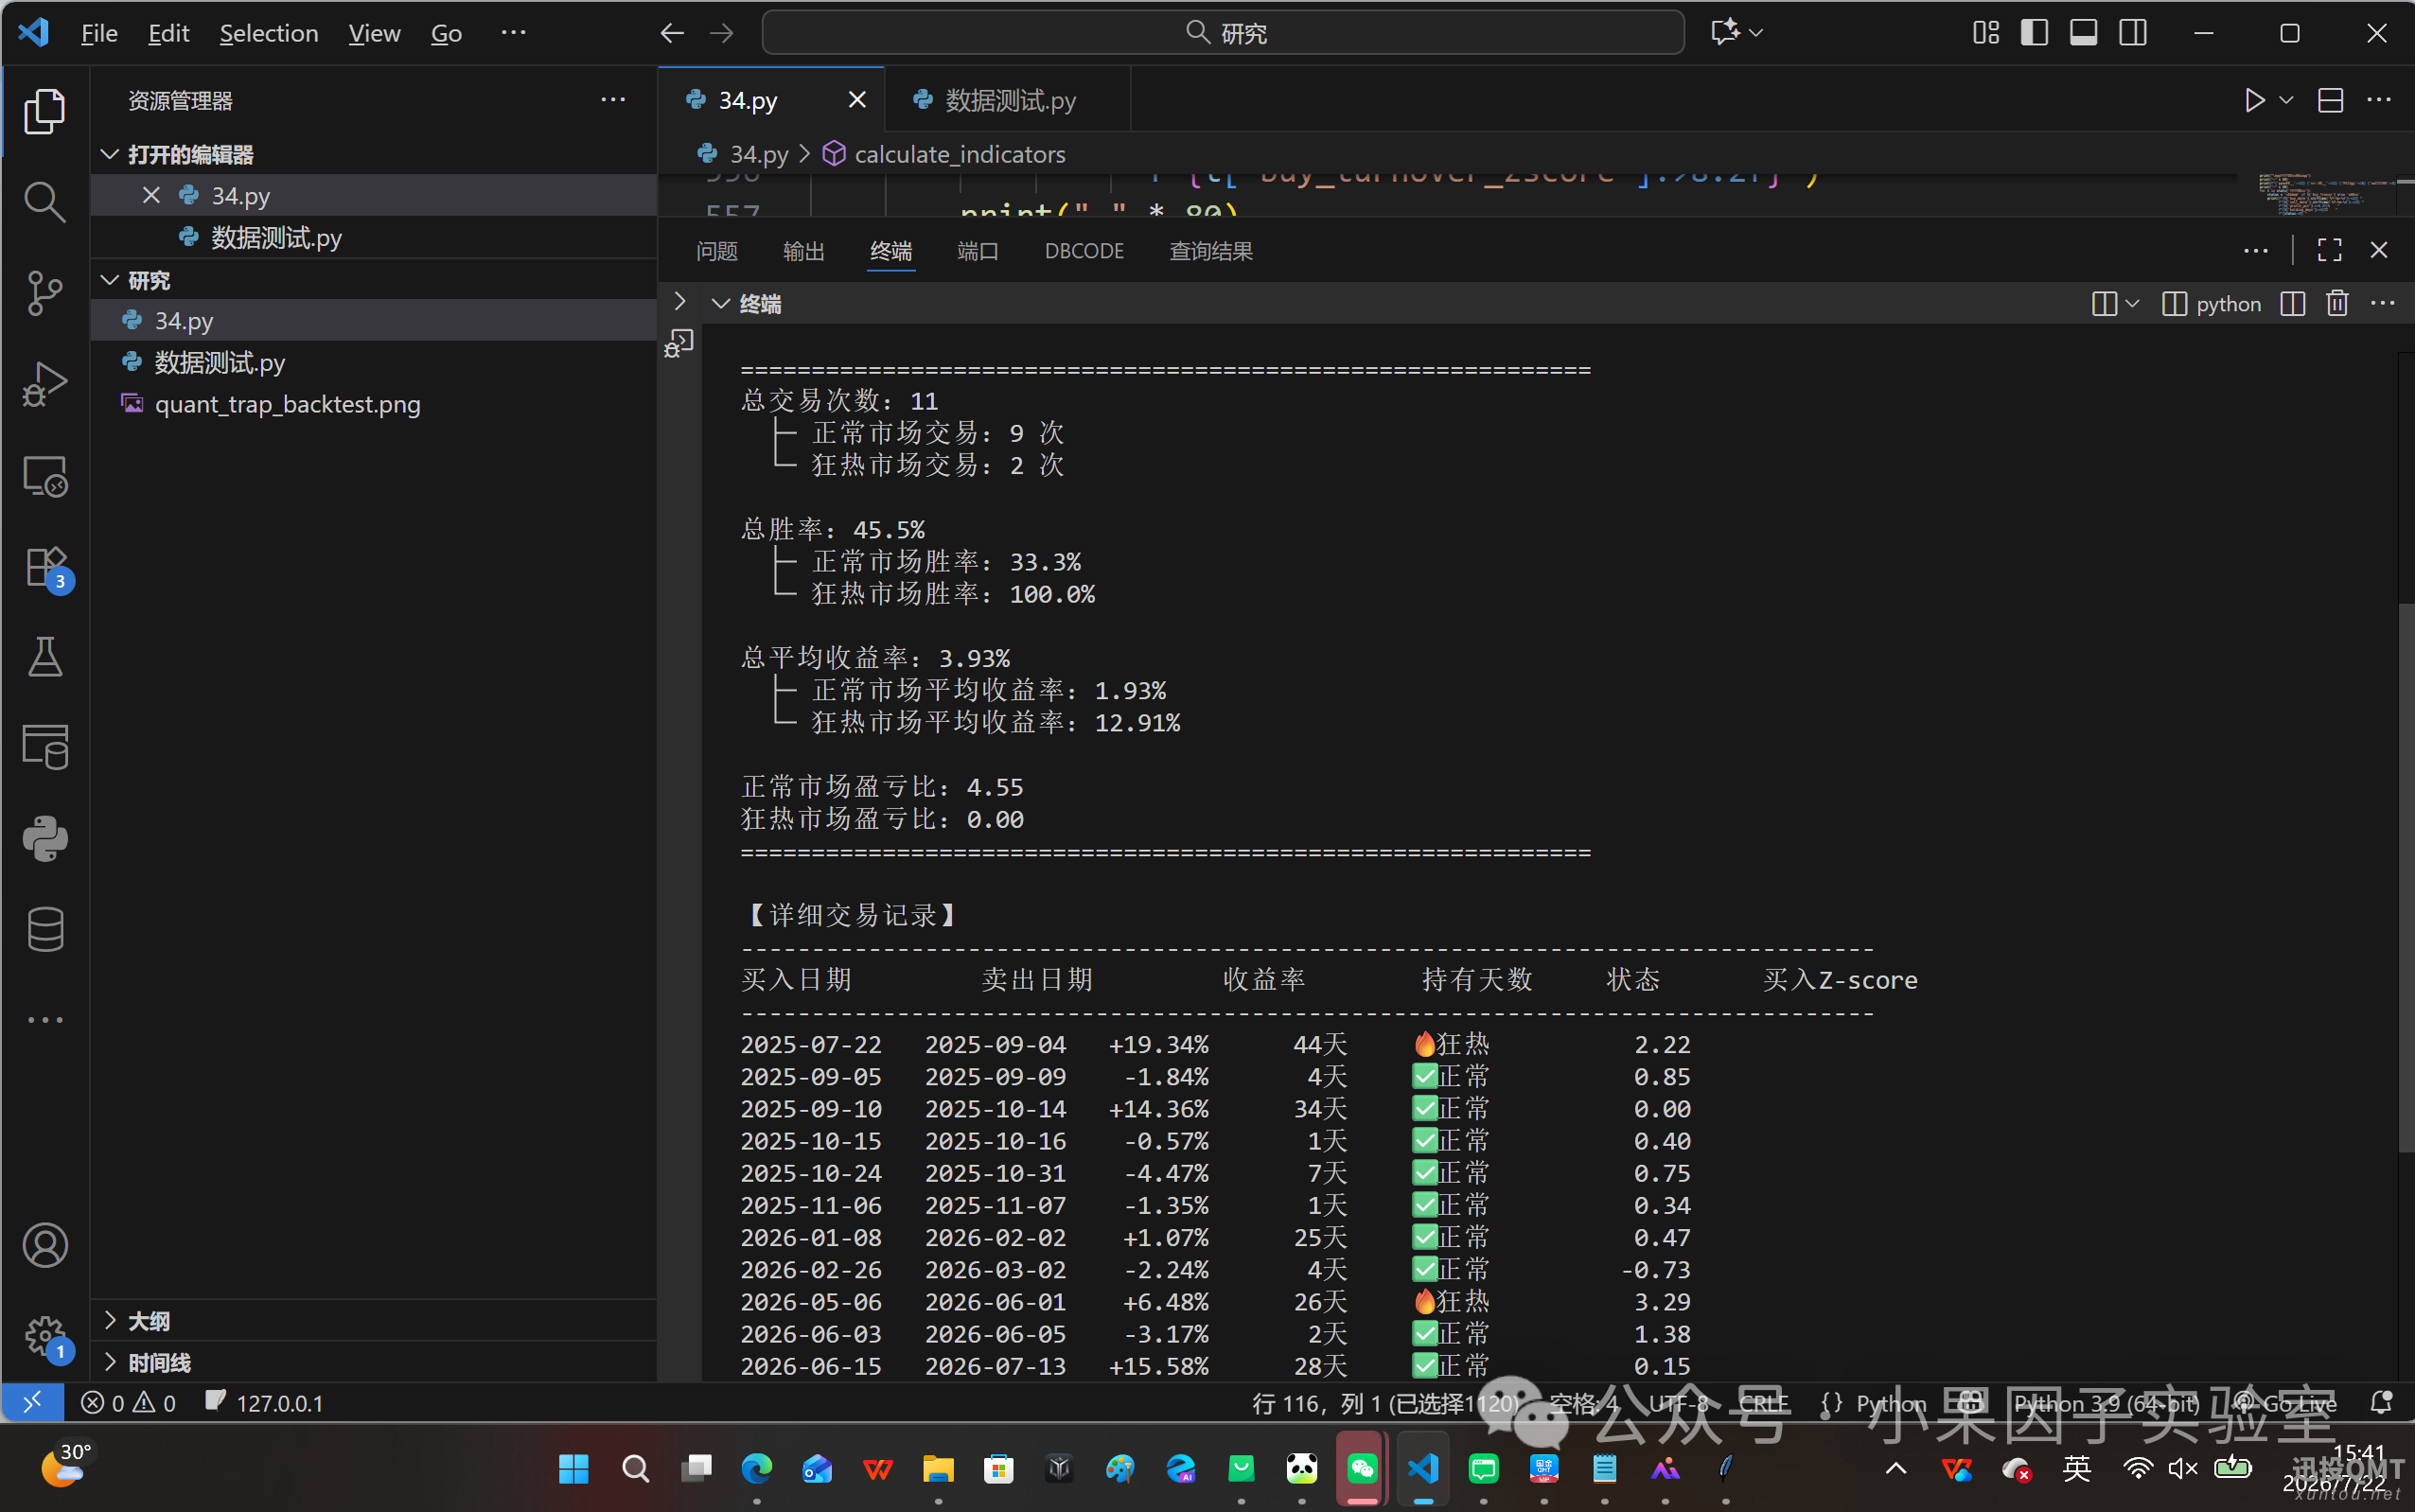Open the database view in activity bar
Viewport: 2415px width, 1512px height.
click(x=44, y=929)
